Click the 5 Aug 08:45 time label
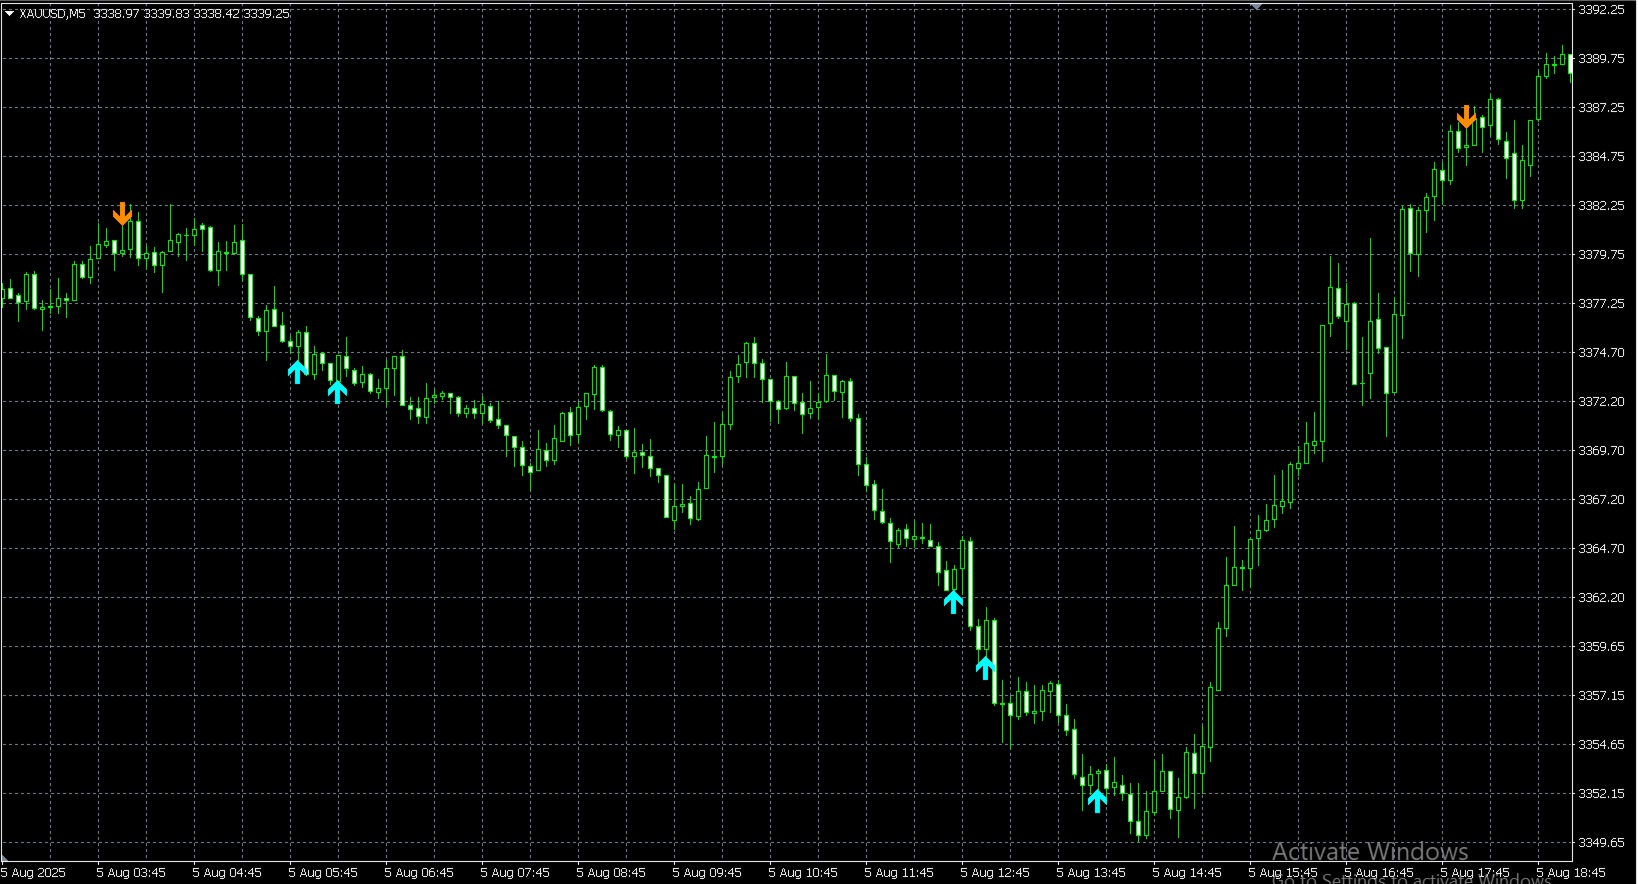 click(x=611, y=873)
